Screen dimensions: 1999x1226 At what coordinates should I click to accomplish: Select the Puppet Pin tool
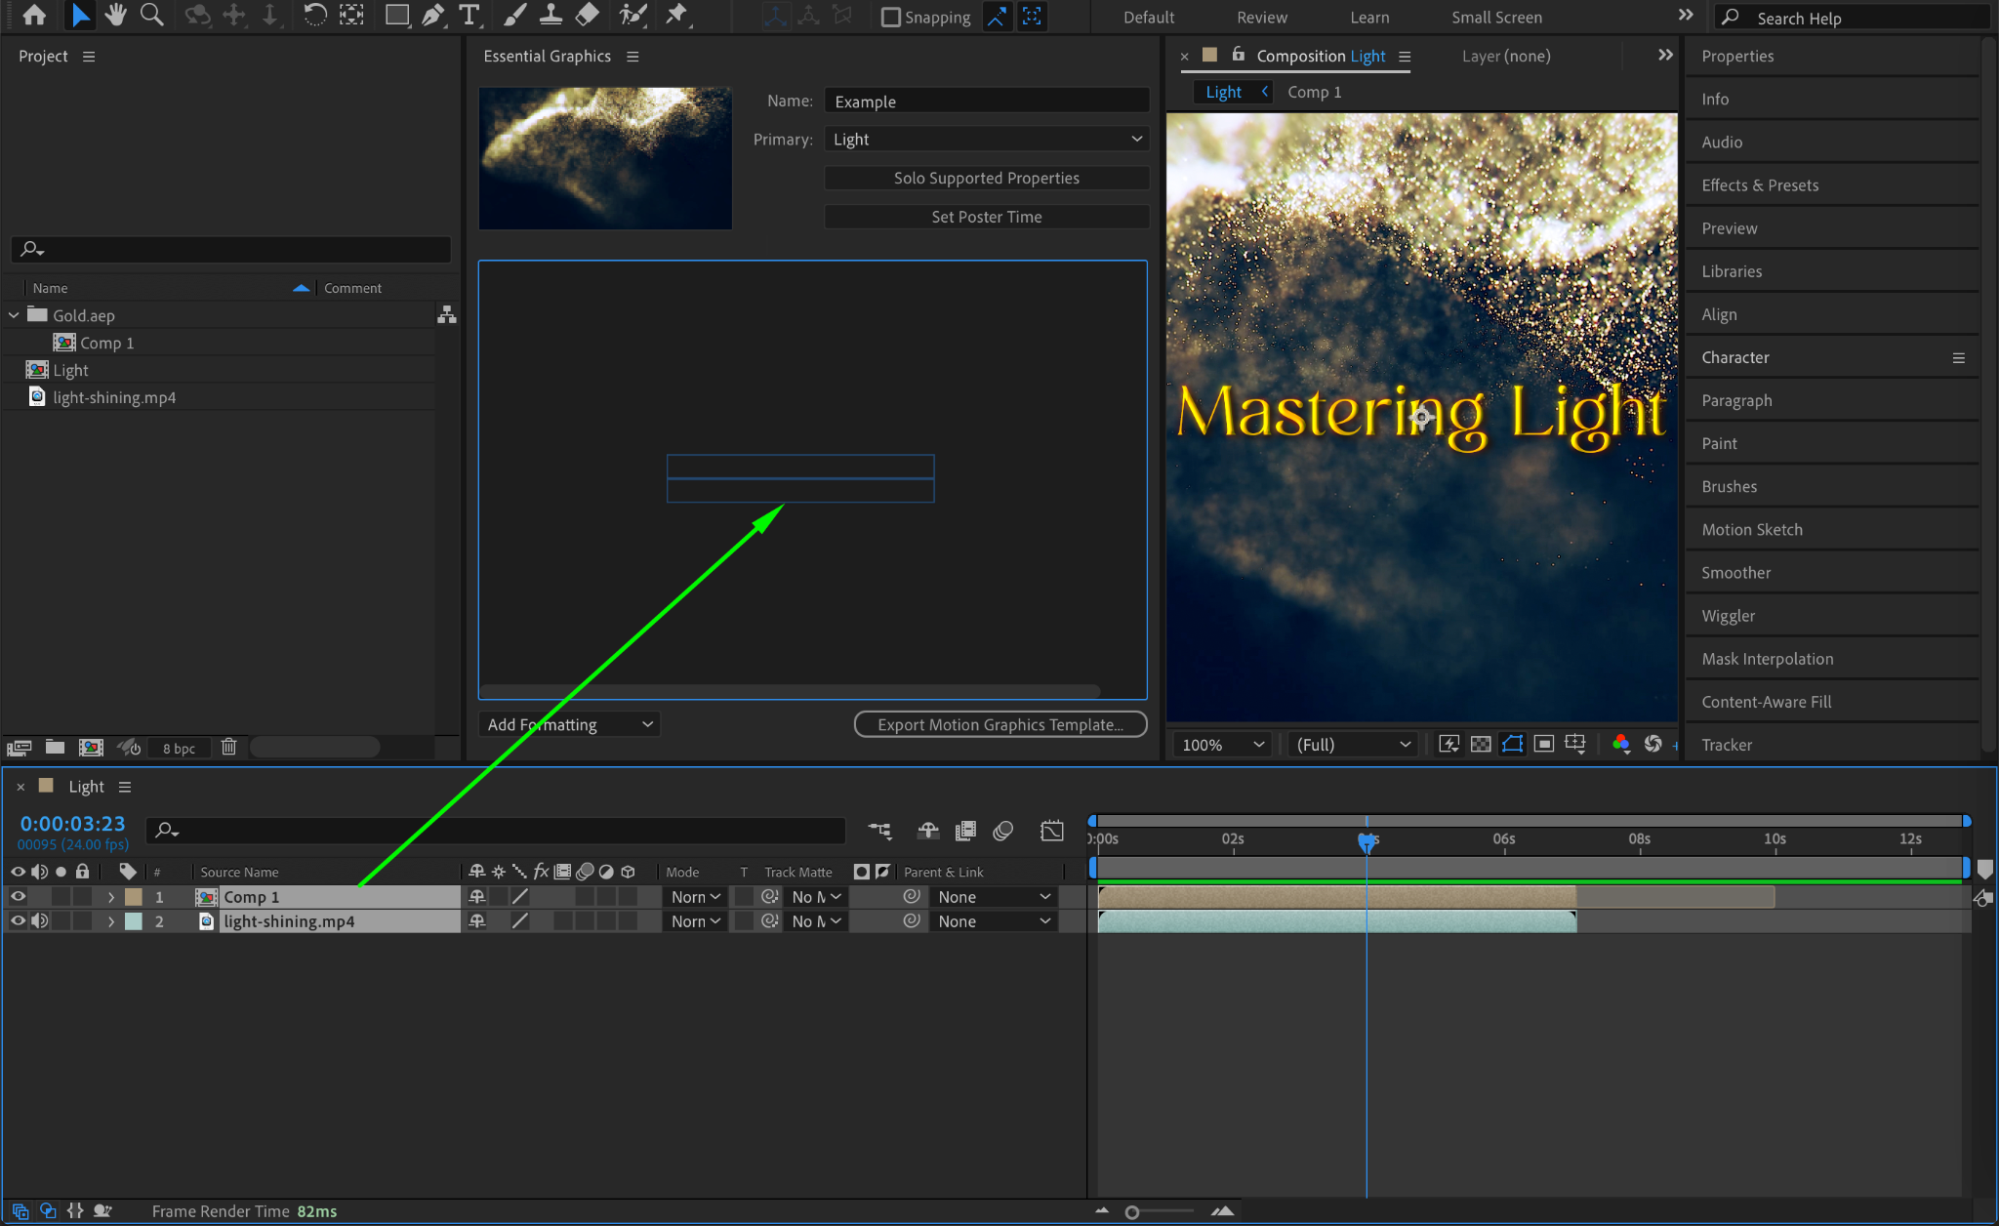pos(677,15)
